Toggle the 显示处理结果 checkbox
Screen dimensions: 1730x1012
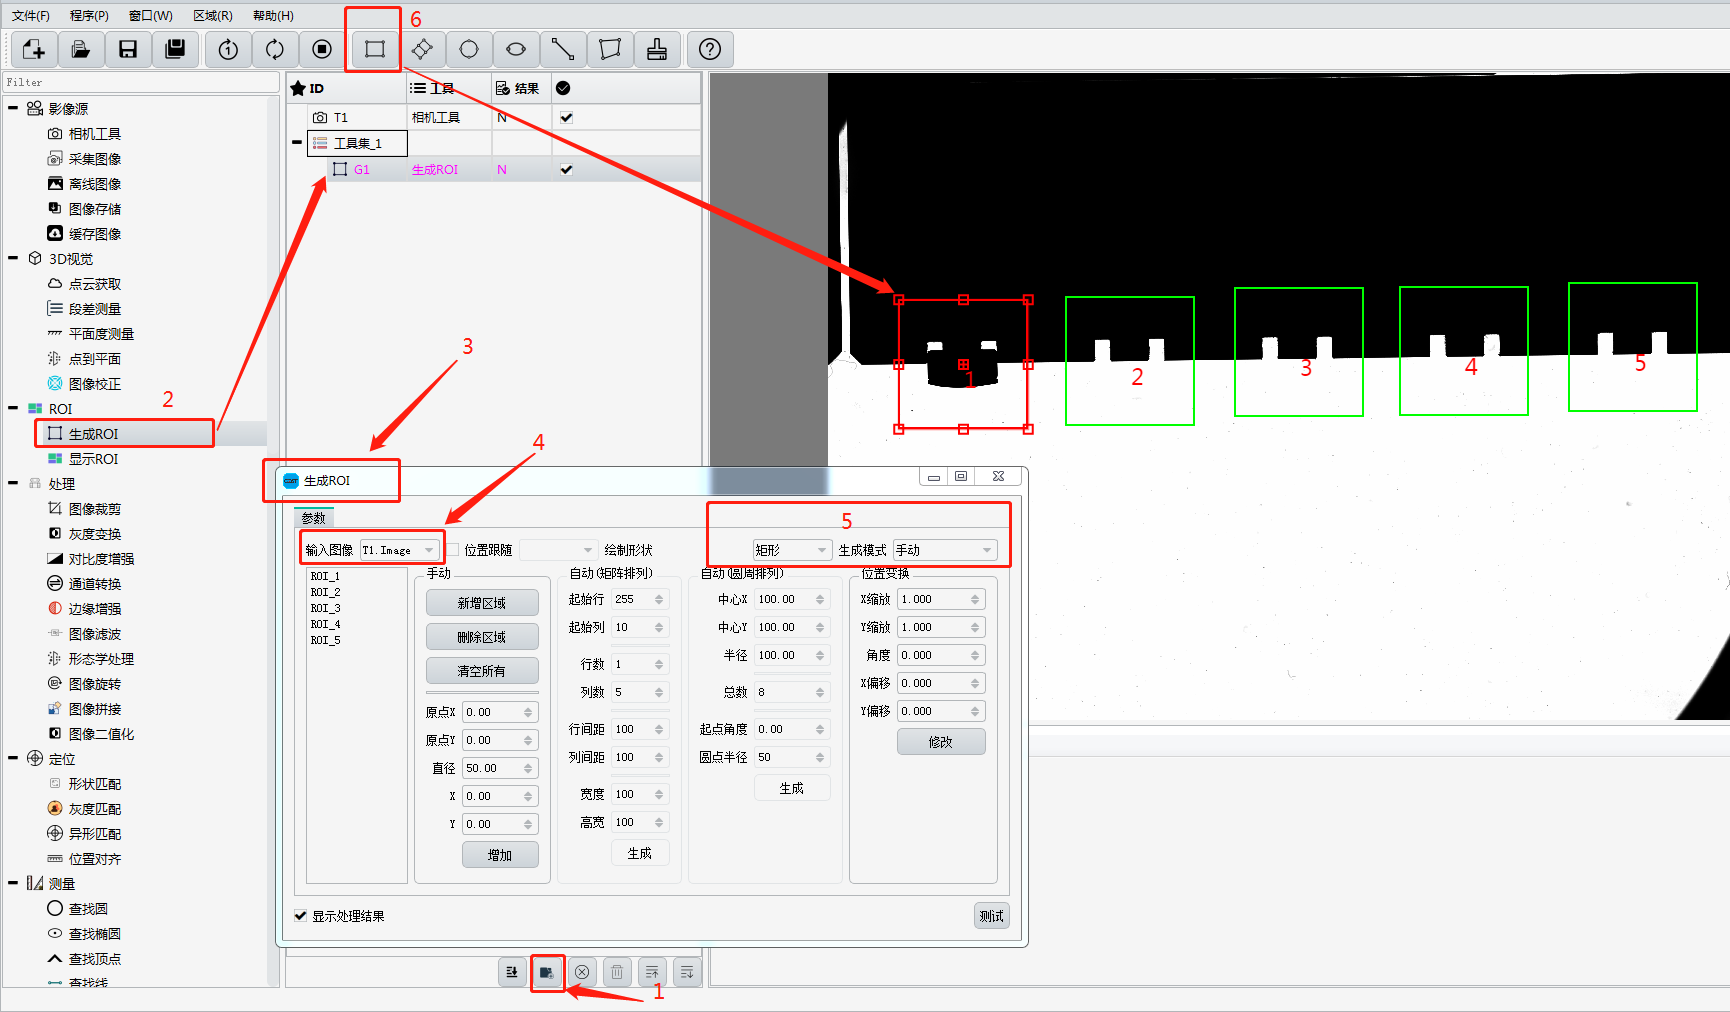point(300,916)
